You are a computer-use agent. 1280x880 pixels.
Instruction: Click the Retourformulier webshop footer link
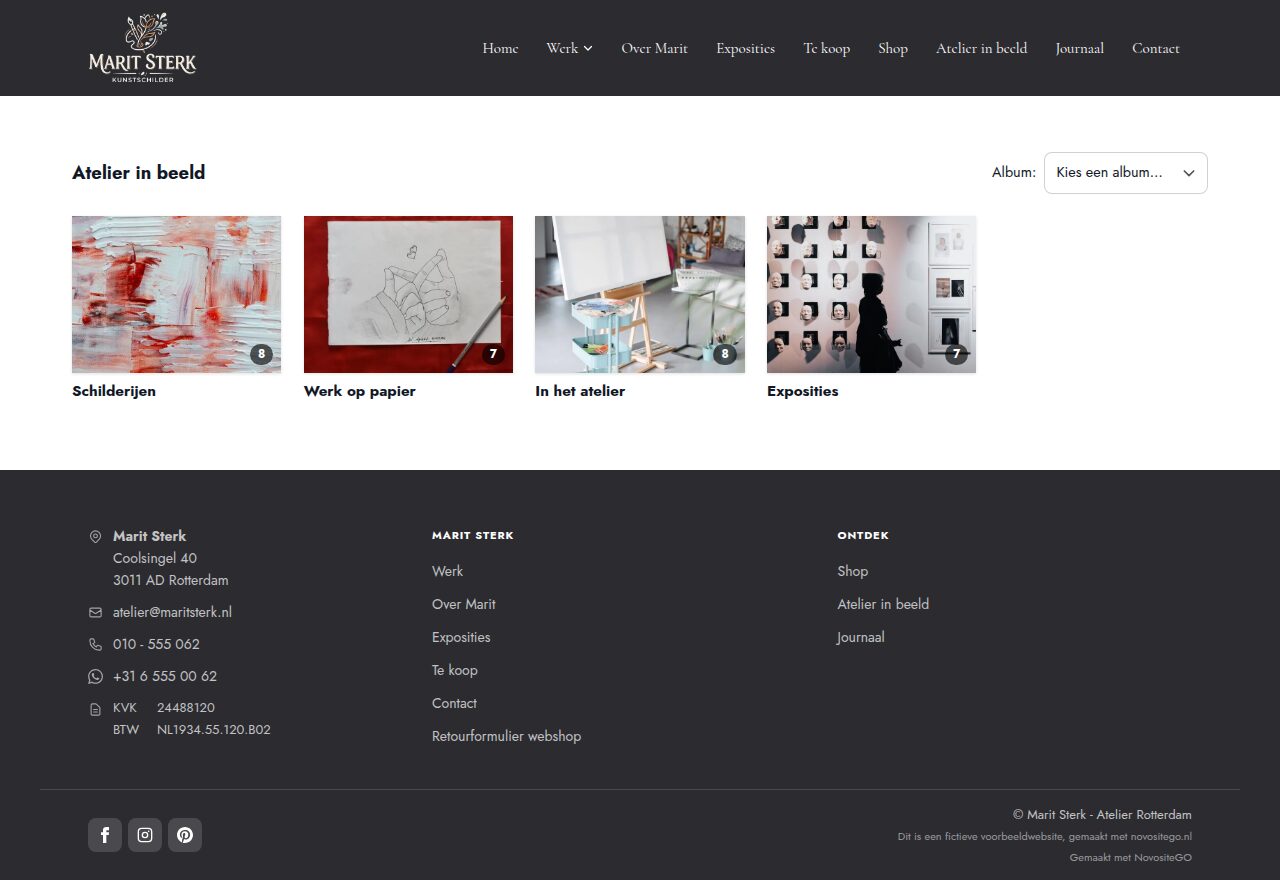click(x=506, y=736)
